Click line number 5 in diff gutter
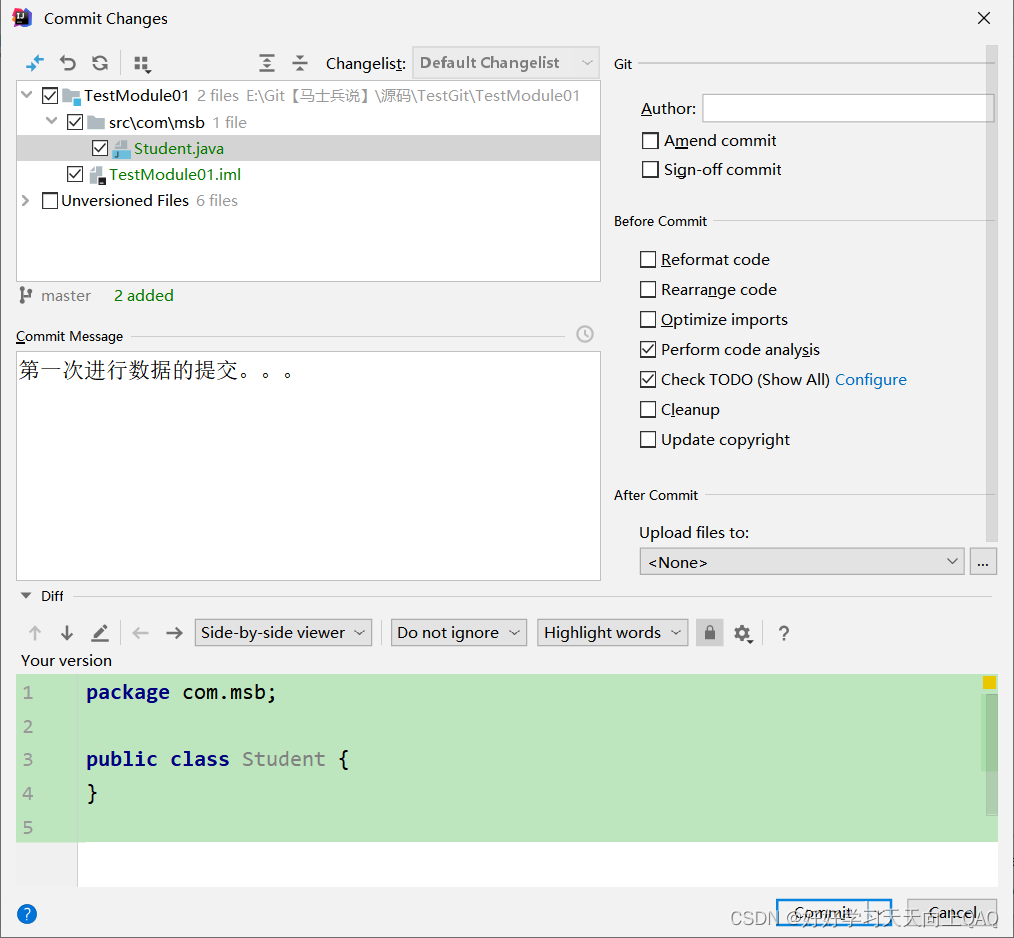 click(x=28, y=827)
